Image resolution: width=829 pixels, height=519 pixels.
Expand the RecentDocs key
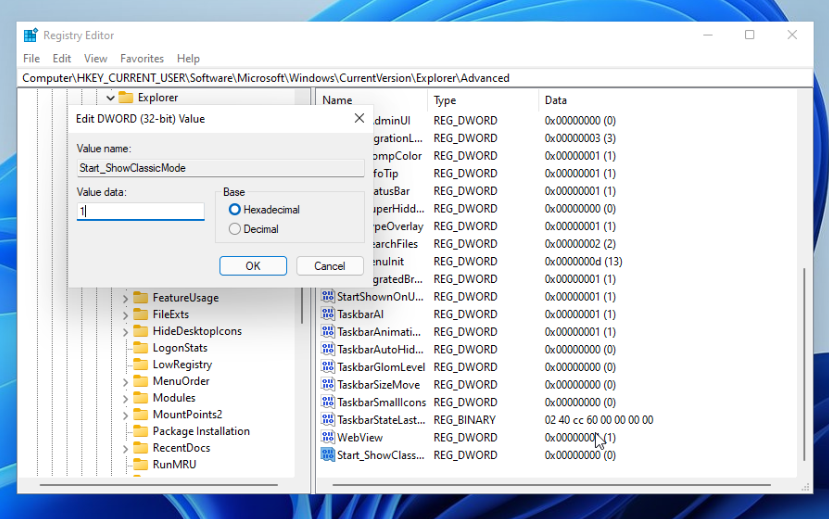[x=125, y=449]
